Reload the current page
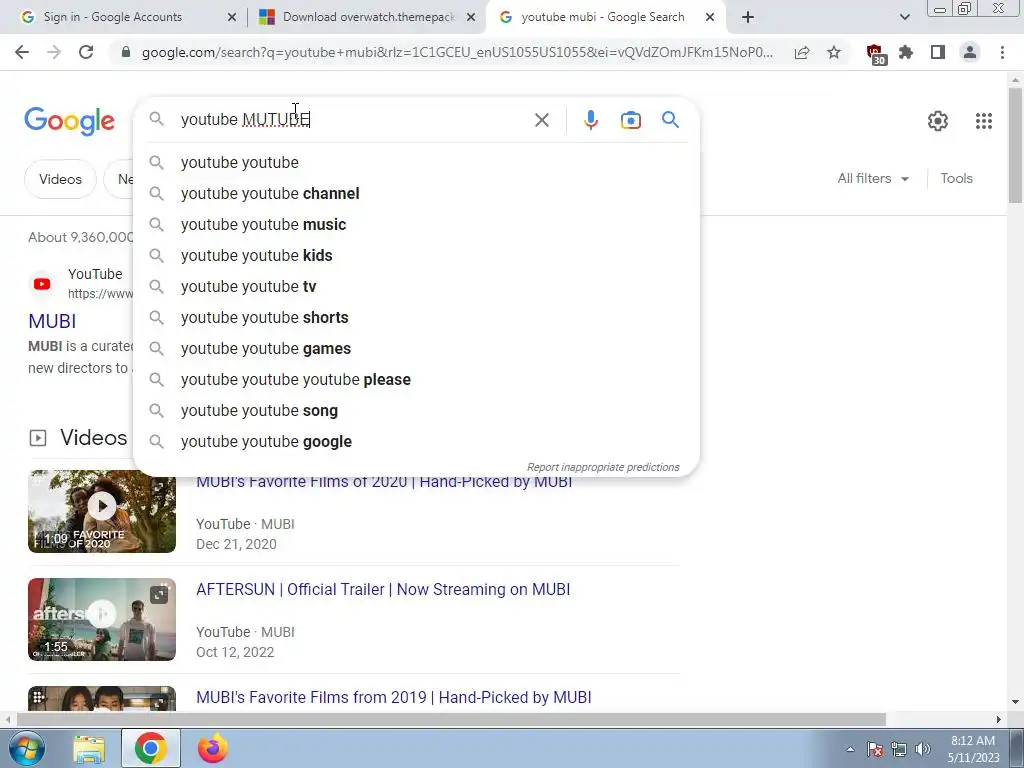The image size is (1024, 768). pos(86,52)
